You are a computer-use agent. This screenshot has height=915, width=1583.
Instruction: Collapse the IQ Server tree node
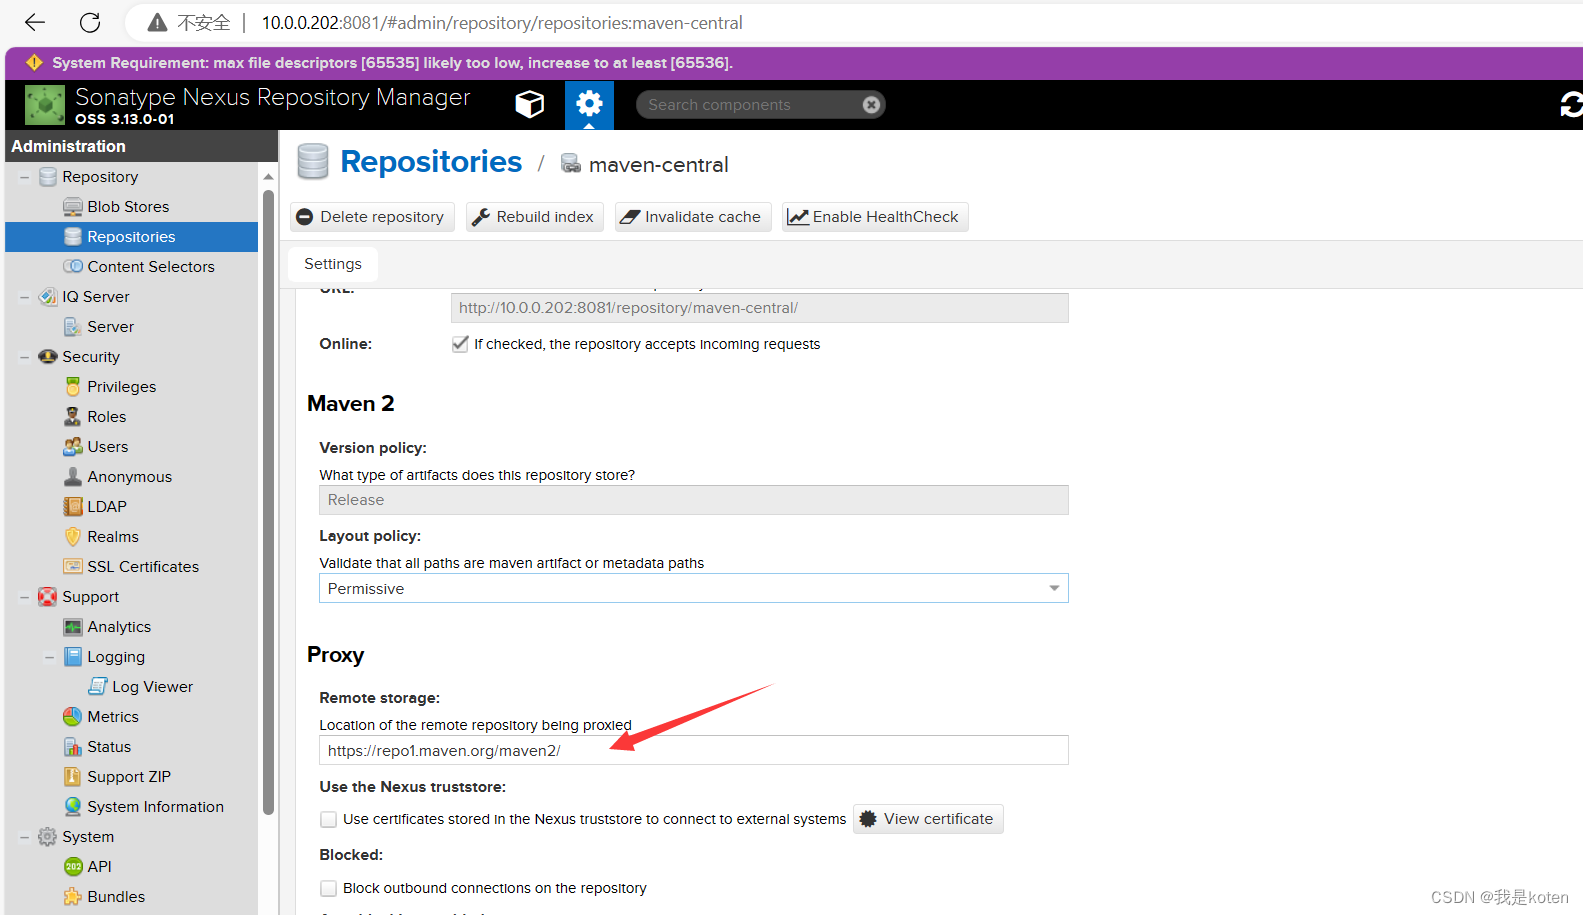click(x=24, y=297)
